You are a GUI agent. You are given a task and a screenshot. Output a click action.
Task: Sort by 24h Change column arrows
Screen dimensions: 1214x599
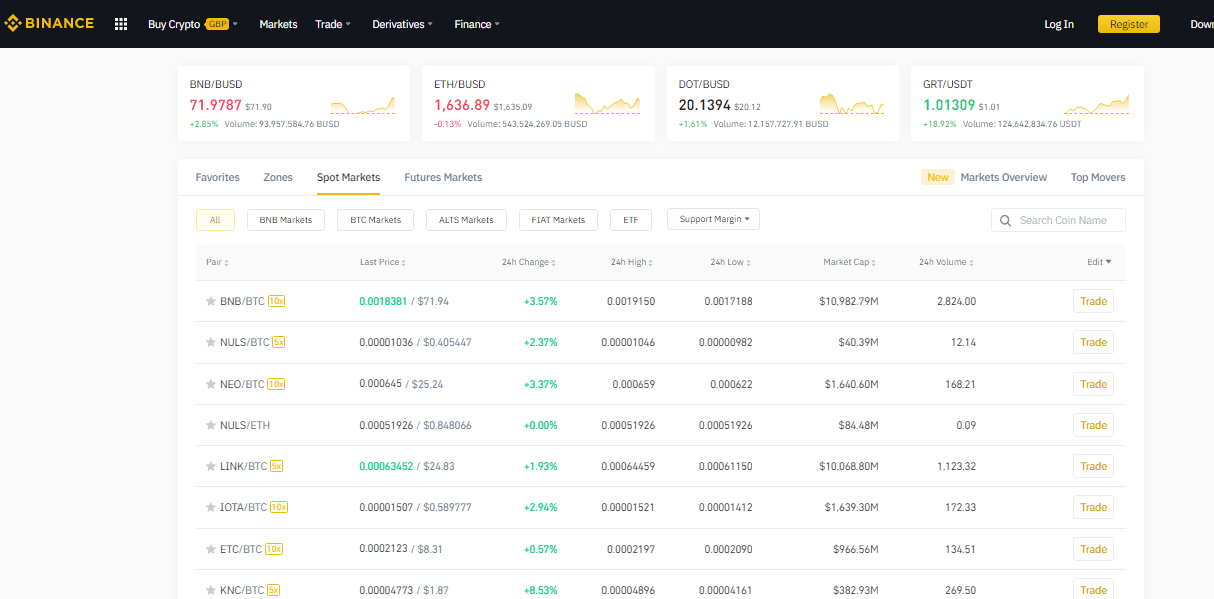click(x=554, y=262)
